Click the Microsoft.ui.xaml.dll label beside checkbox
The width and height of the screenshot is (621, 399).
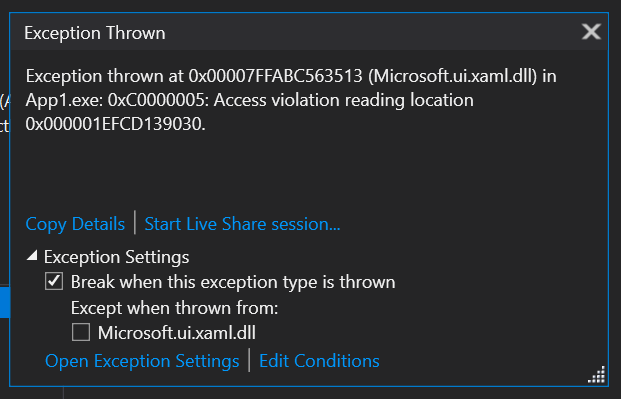point(177,332)
